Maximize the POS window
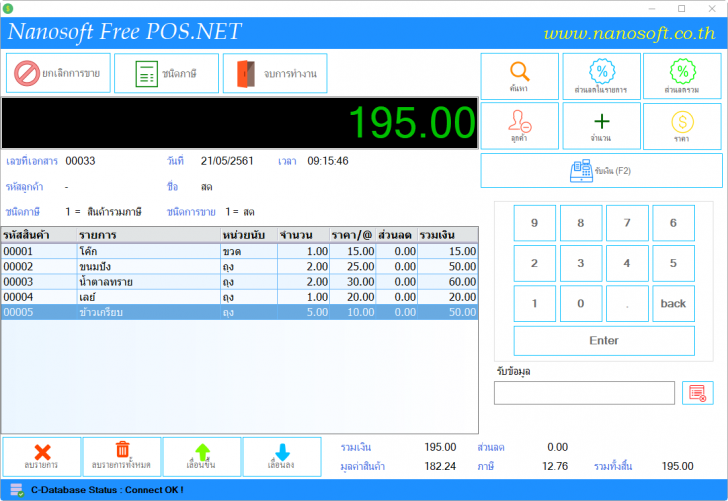The image size is (728, 501). pos(682,8)
